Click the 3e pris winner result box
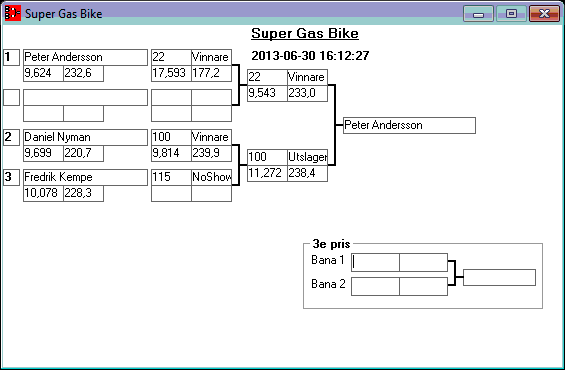The image size is (565, 370). [x=499, y=277]
